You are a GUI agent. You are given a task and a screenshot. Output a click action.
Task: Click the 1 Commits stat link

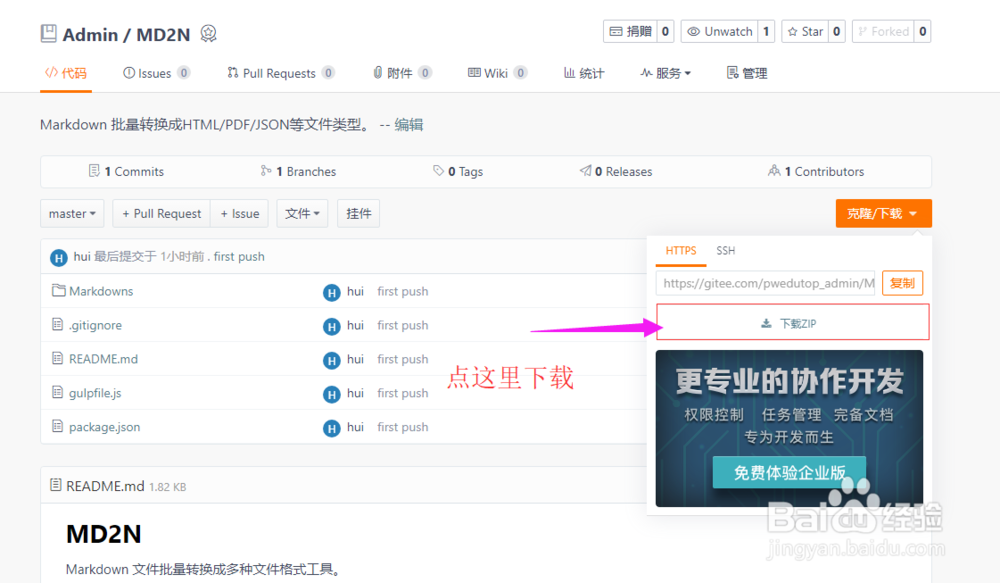pos(126,171)
